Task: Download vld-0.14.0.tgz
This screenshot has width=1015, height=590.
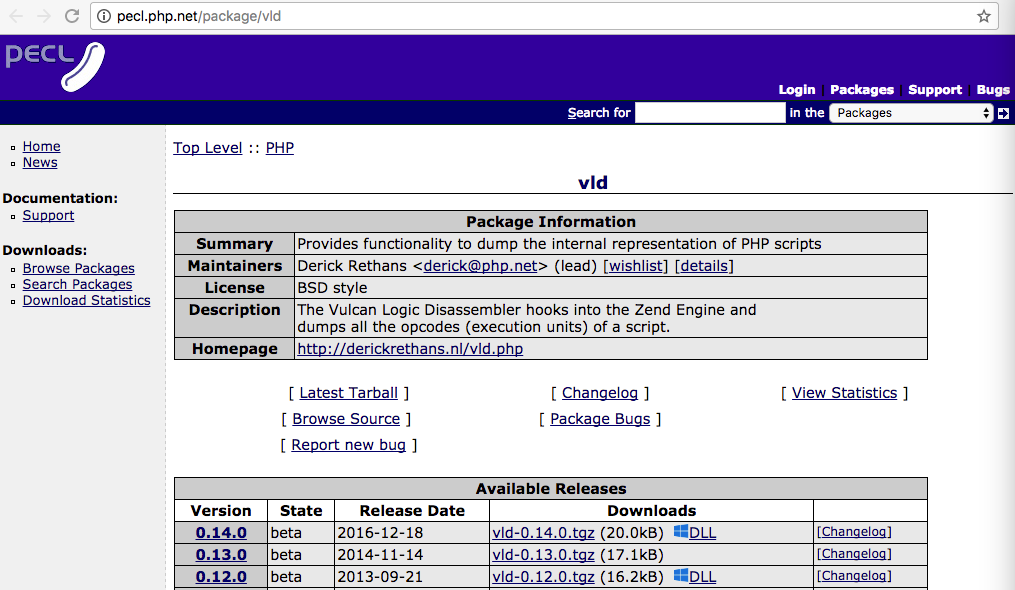Action: click(x=543, y=533)
